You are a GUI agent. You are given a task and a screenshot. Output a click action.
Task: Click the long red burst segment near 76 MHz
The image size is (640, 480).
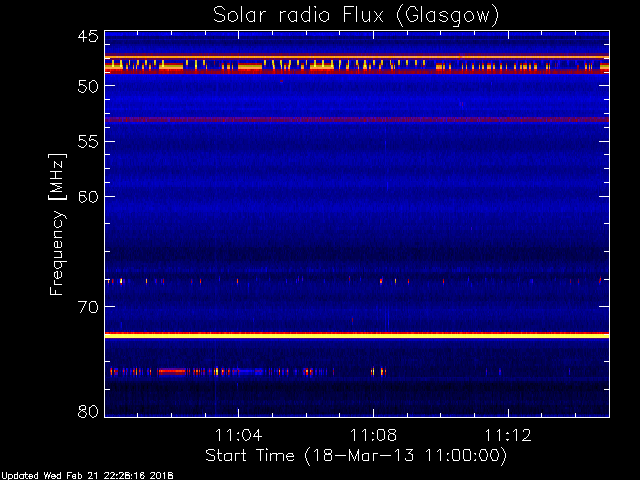(x=172, y=372)
